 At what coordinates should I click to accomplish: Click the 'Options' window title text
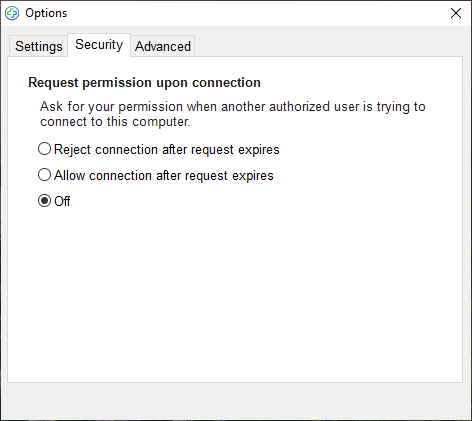46,13
